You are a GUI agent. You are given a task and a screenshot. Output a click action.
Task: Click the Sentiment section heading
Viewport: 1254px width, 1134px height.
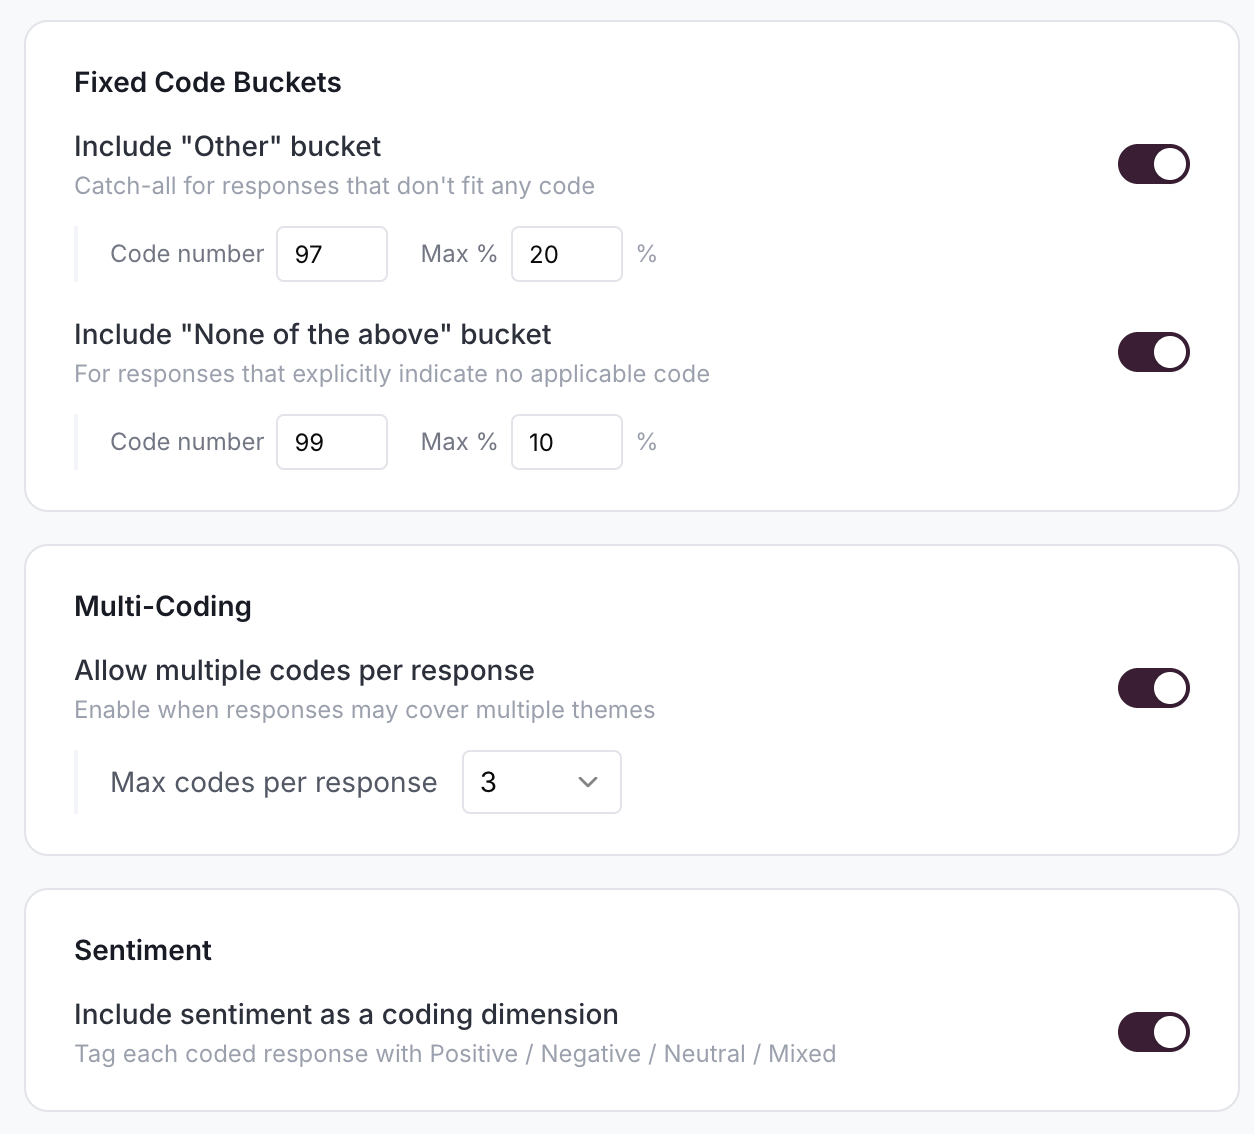coord(143,950)
